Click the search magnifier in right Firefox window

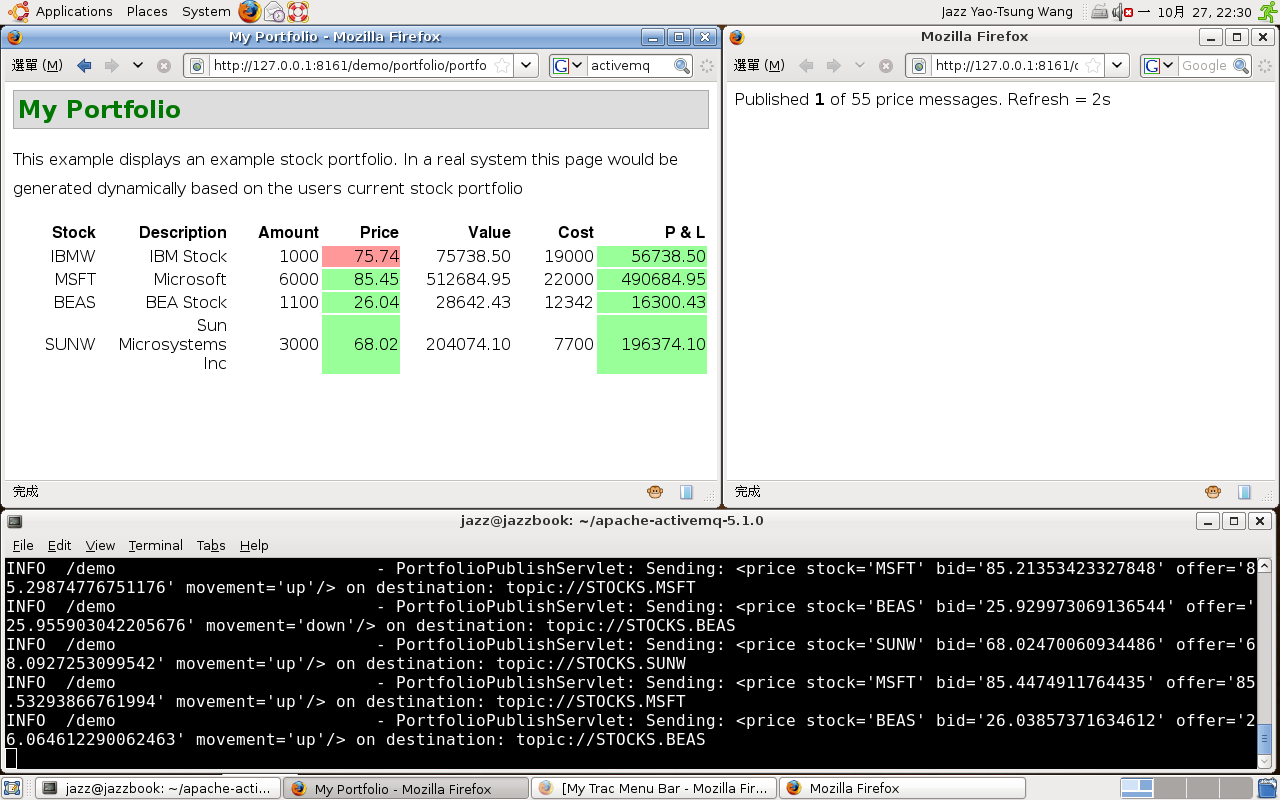(x=1241, y=66)
